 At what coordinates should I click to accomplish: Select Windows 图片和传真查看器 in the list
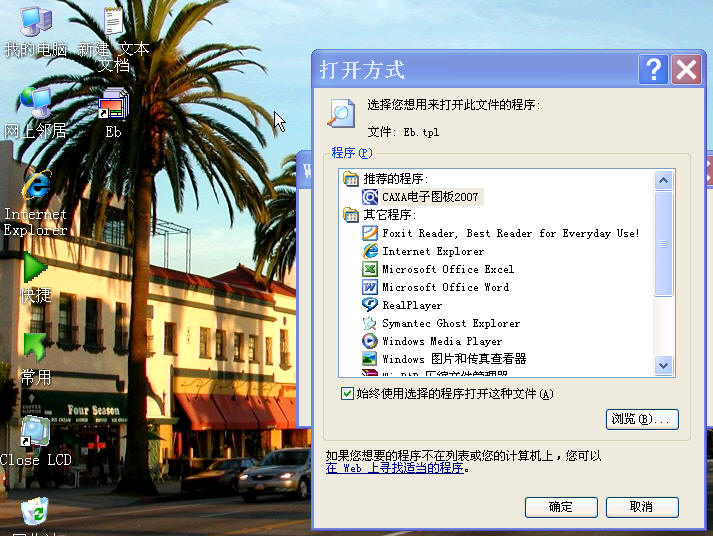coord(454,359)
